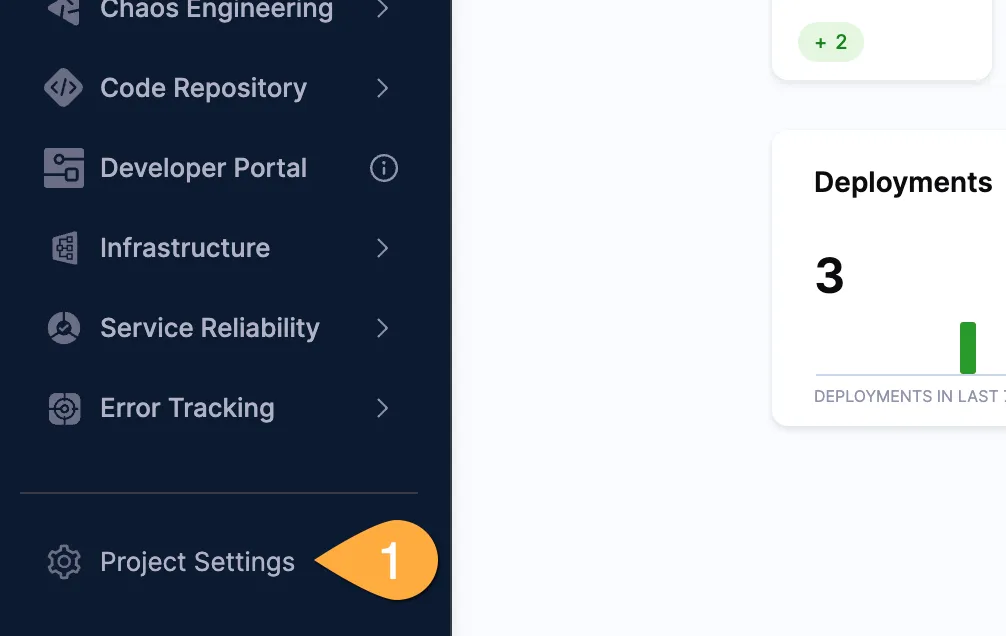Select the Project Settings label
Screen dimensions: 1006x636
[x=197, y=562]
